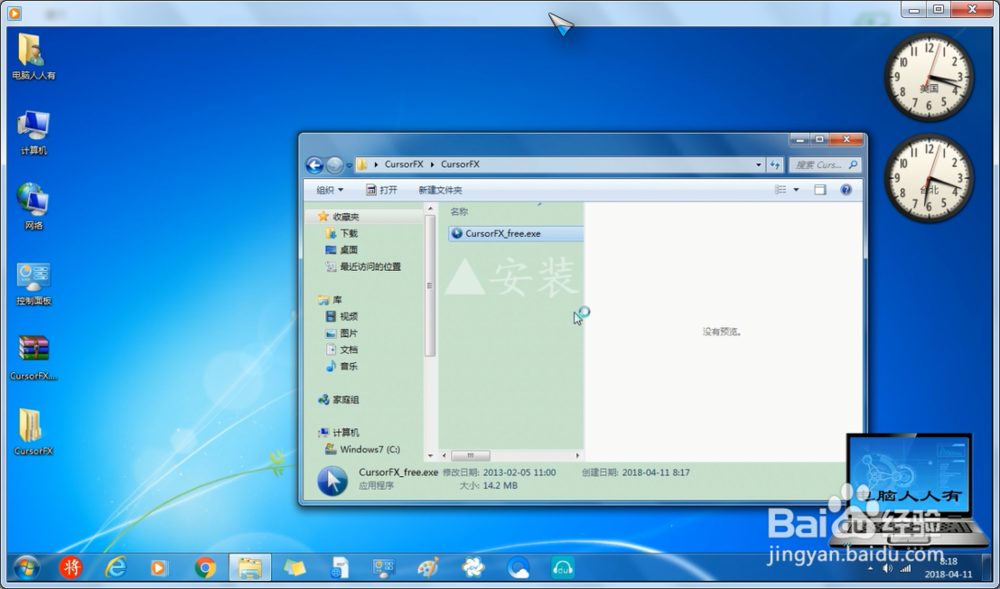Expand the address bar history dropdown
The image size is (1000, 589).
coord(758,164)
